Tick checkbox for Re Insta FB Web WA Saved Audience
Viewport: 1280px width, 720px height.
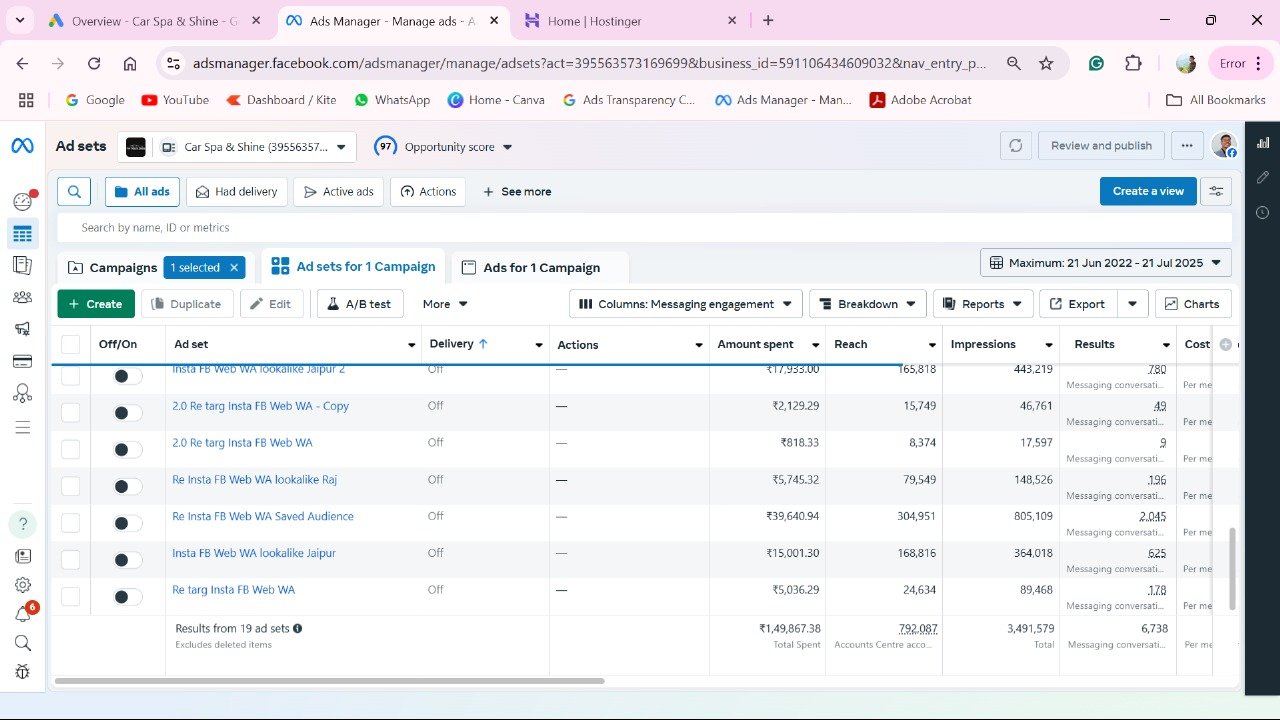pyautogui.click(x=70, y=523)
